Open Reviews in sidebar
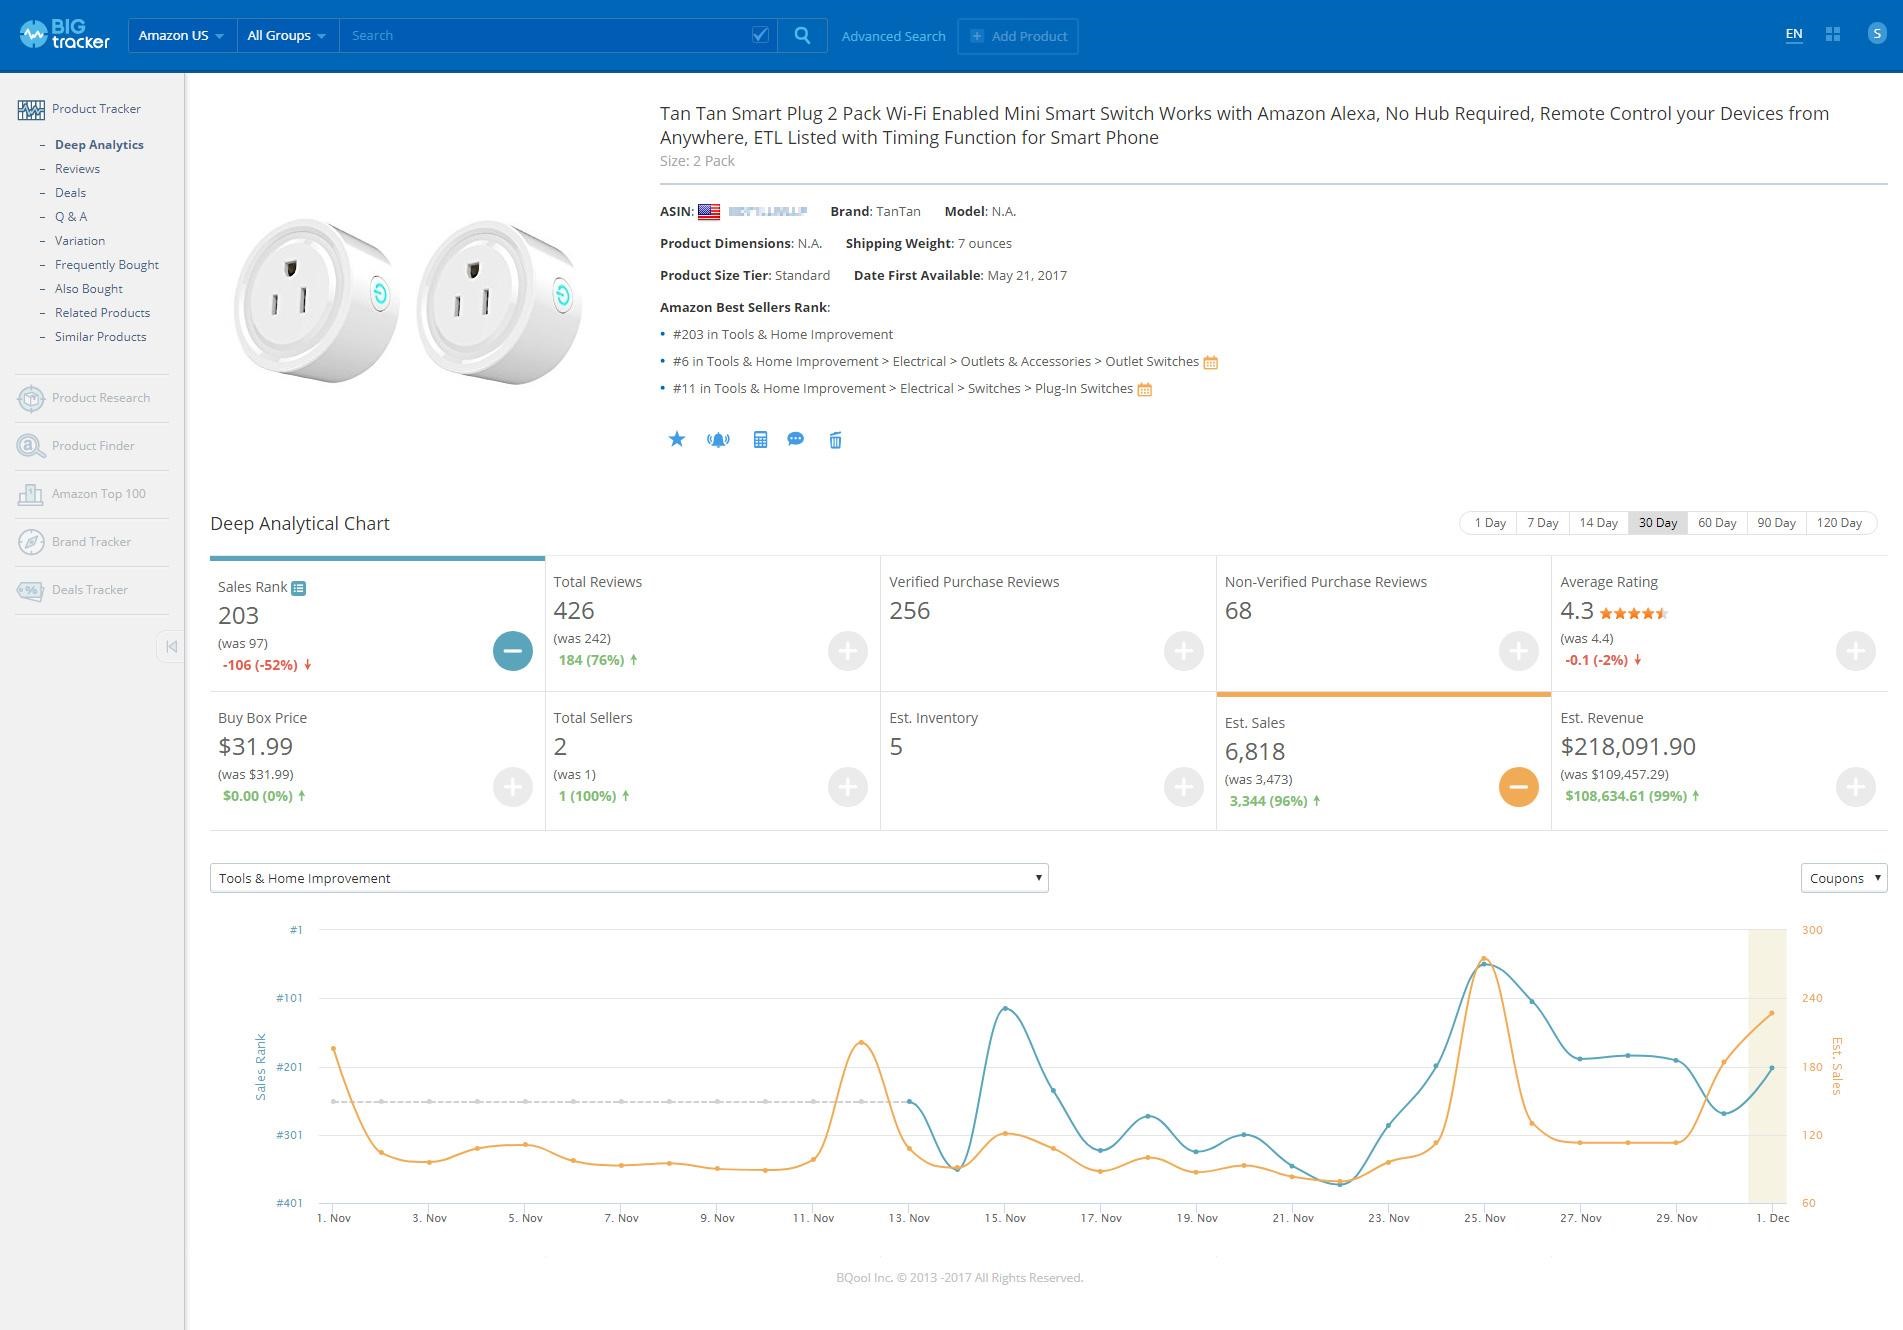The height and width of the screenshot is (1330, 1903). 77,169
